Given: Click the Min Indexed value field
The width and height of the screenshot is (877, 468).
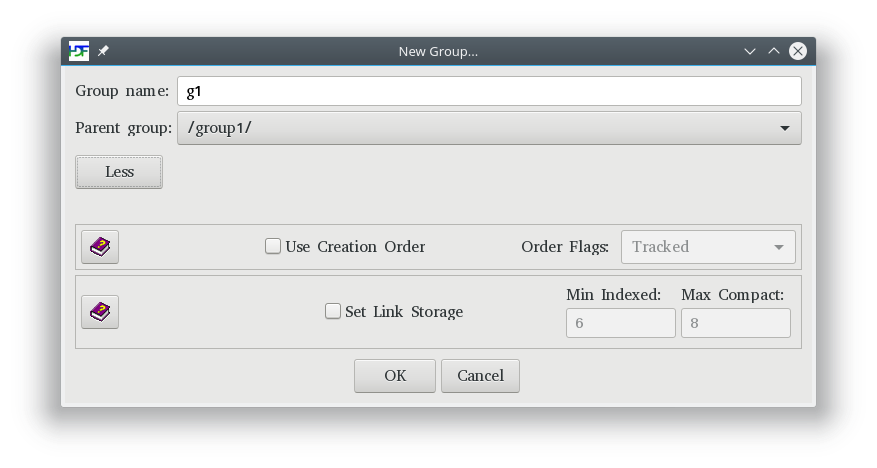Looking at the screenshot, I should 621,323.
